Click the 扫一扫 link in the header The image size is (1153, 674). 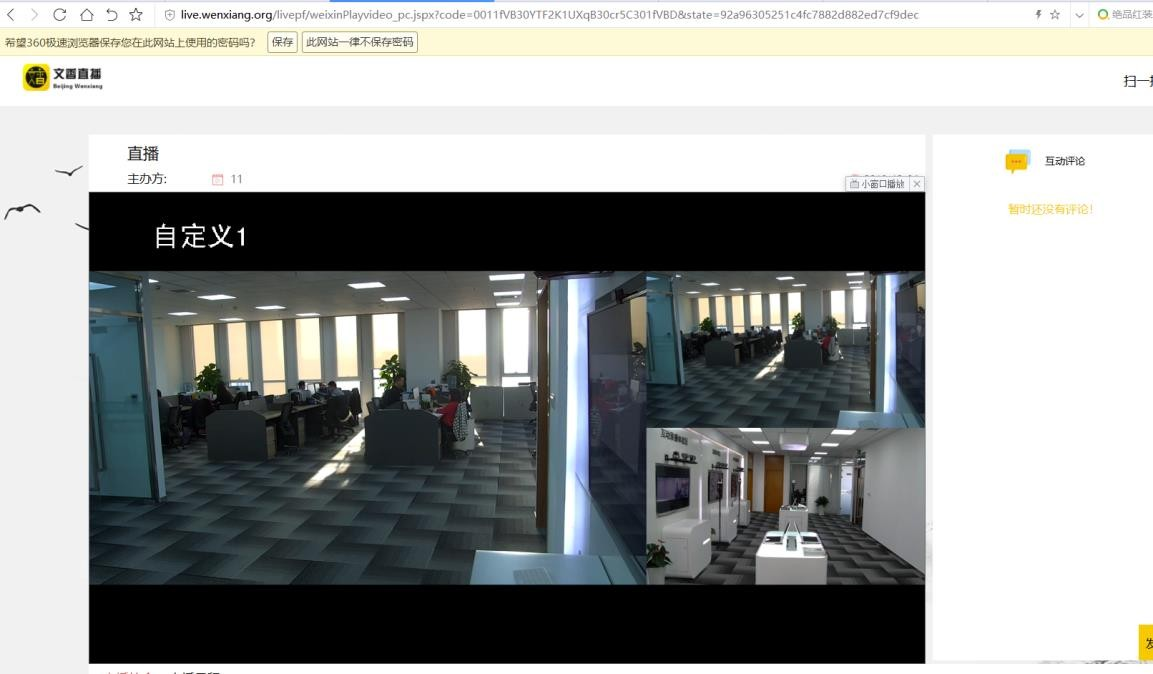[1138, 81]
